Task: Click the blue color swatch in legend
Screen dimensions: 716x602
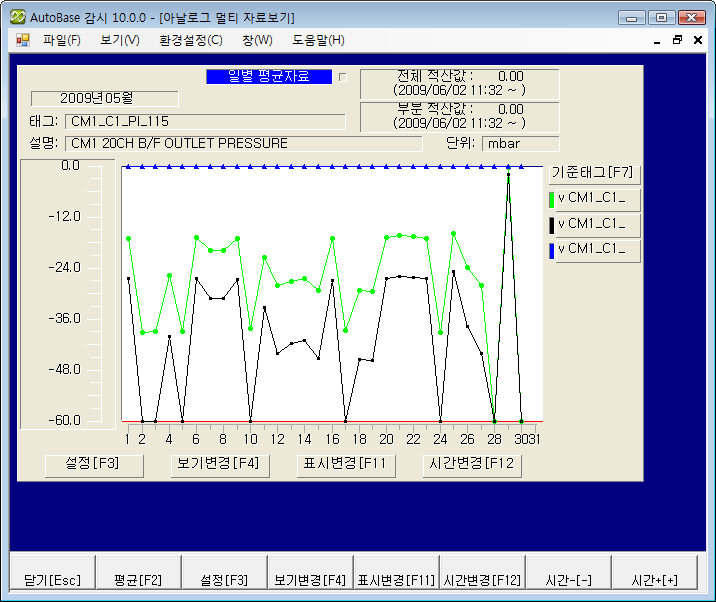Action: [x=552, y=251]
